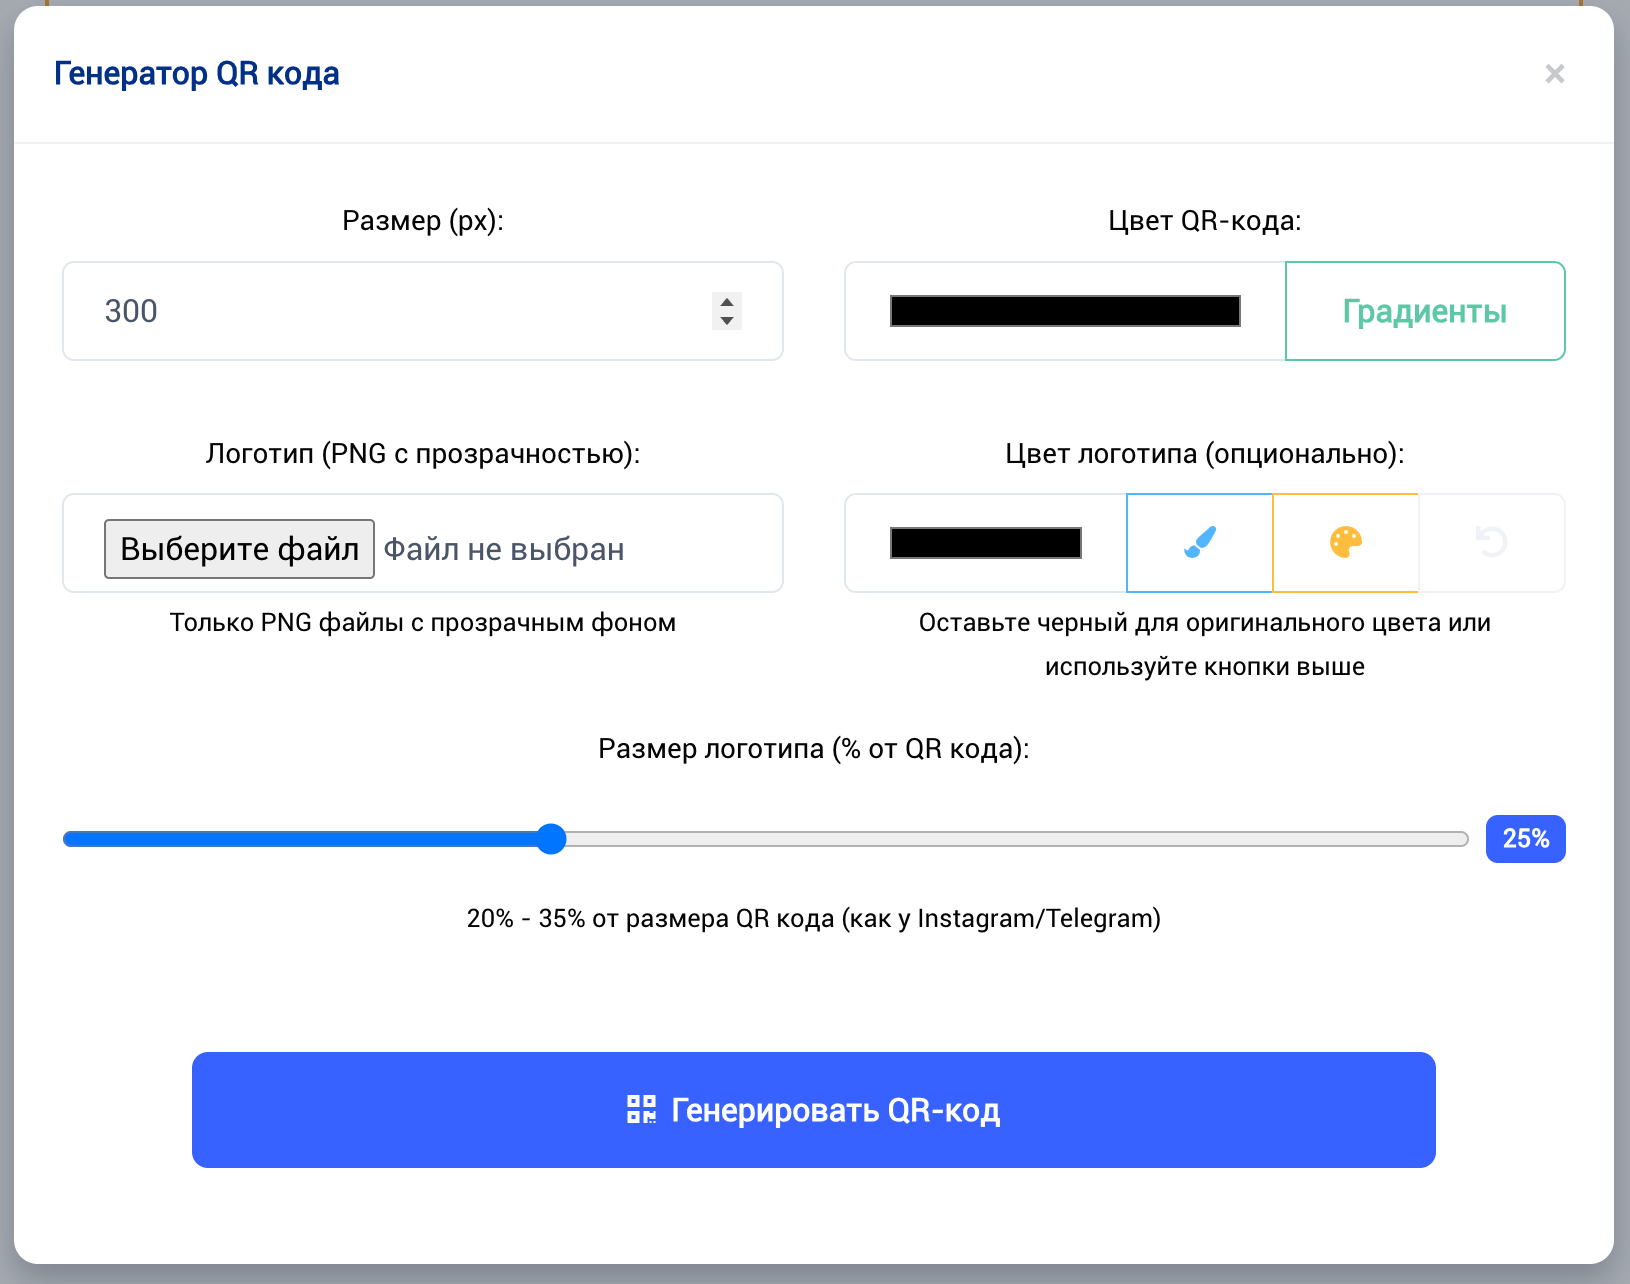This screenshot has width=1630, height=1284.
Task: Click the slider track to enlarge logo
Action: (1000, 840)
